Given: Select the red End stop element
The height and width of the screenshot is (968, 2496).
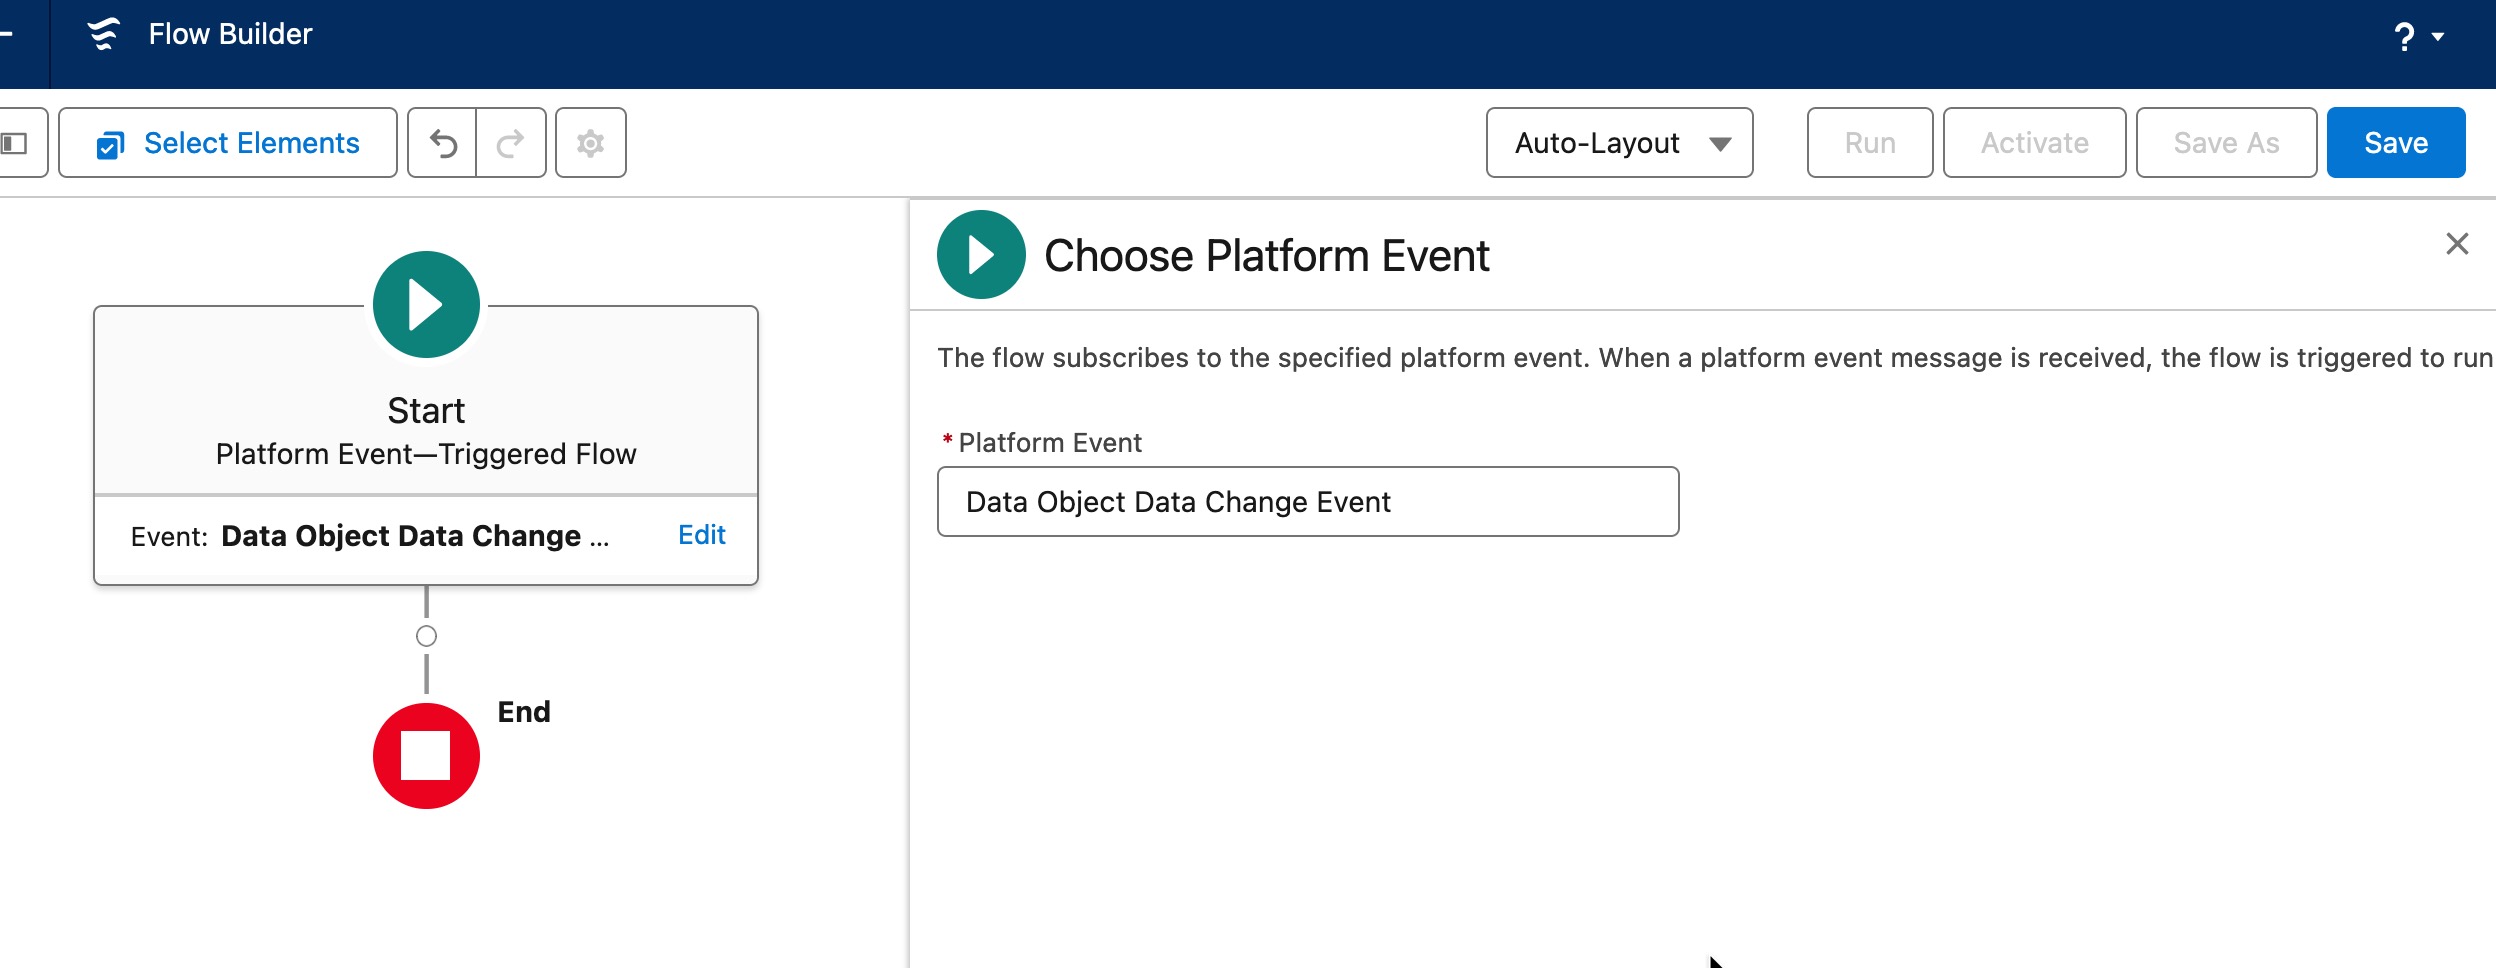Looking at the screenshot, I should (x=426, y=756).
